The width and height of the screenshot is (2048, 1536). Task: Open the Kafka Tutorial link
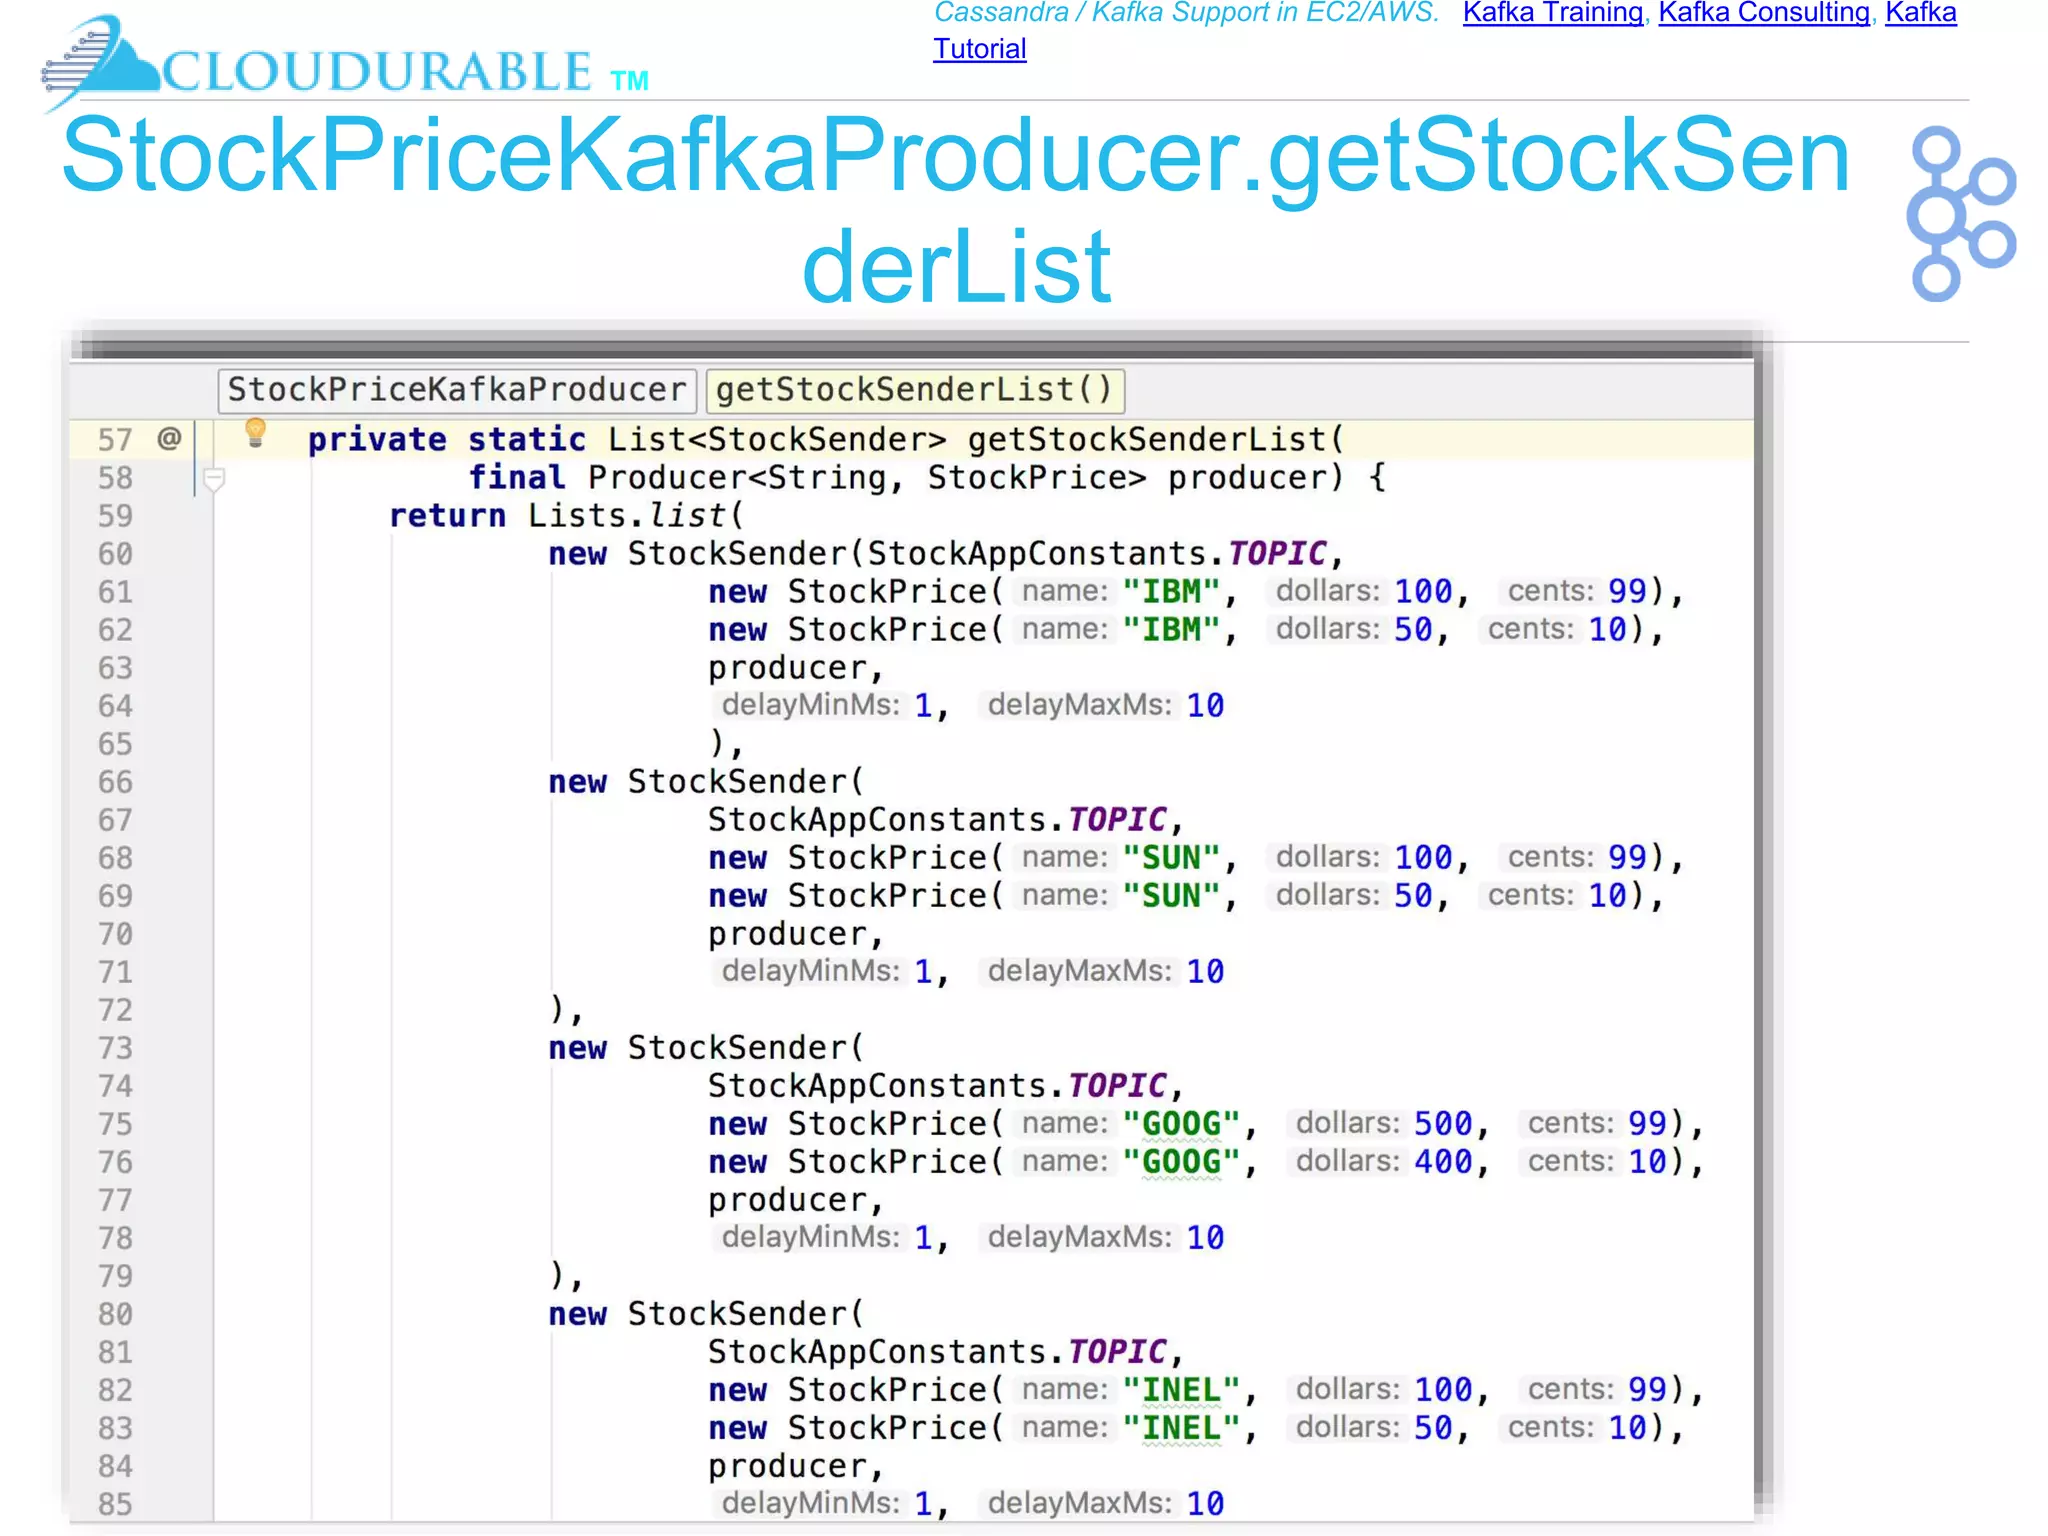click(979, 48)
